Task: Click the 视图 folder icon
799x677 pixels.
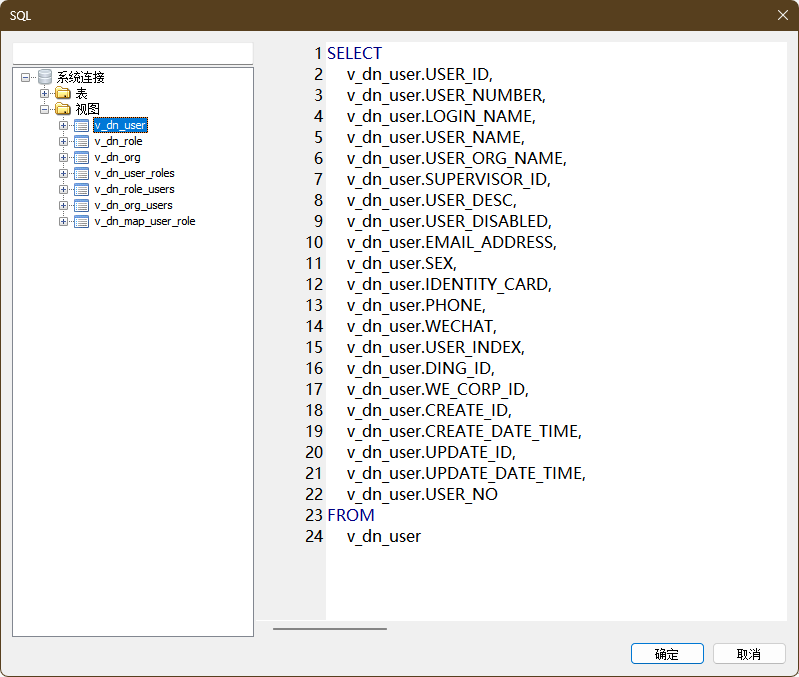Action: (x=63, y=109)
